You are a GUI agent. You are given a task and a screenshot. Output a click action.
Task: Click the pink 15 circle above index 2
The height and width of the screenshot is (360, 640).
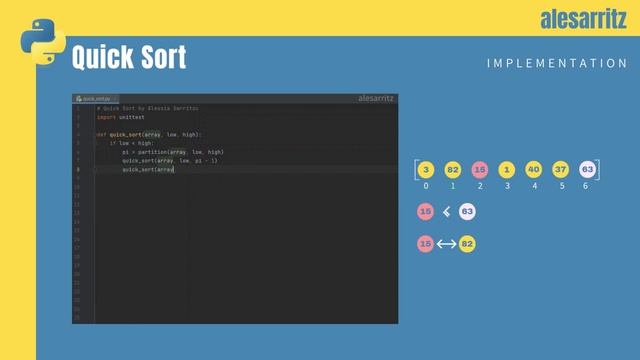tap(480, 169)
